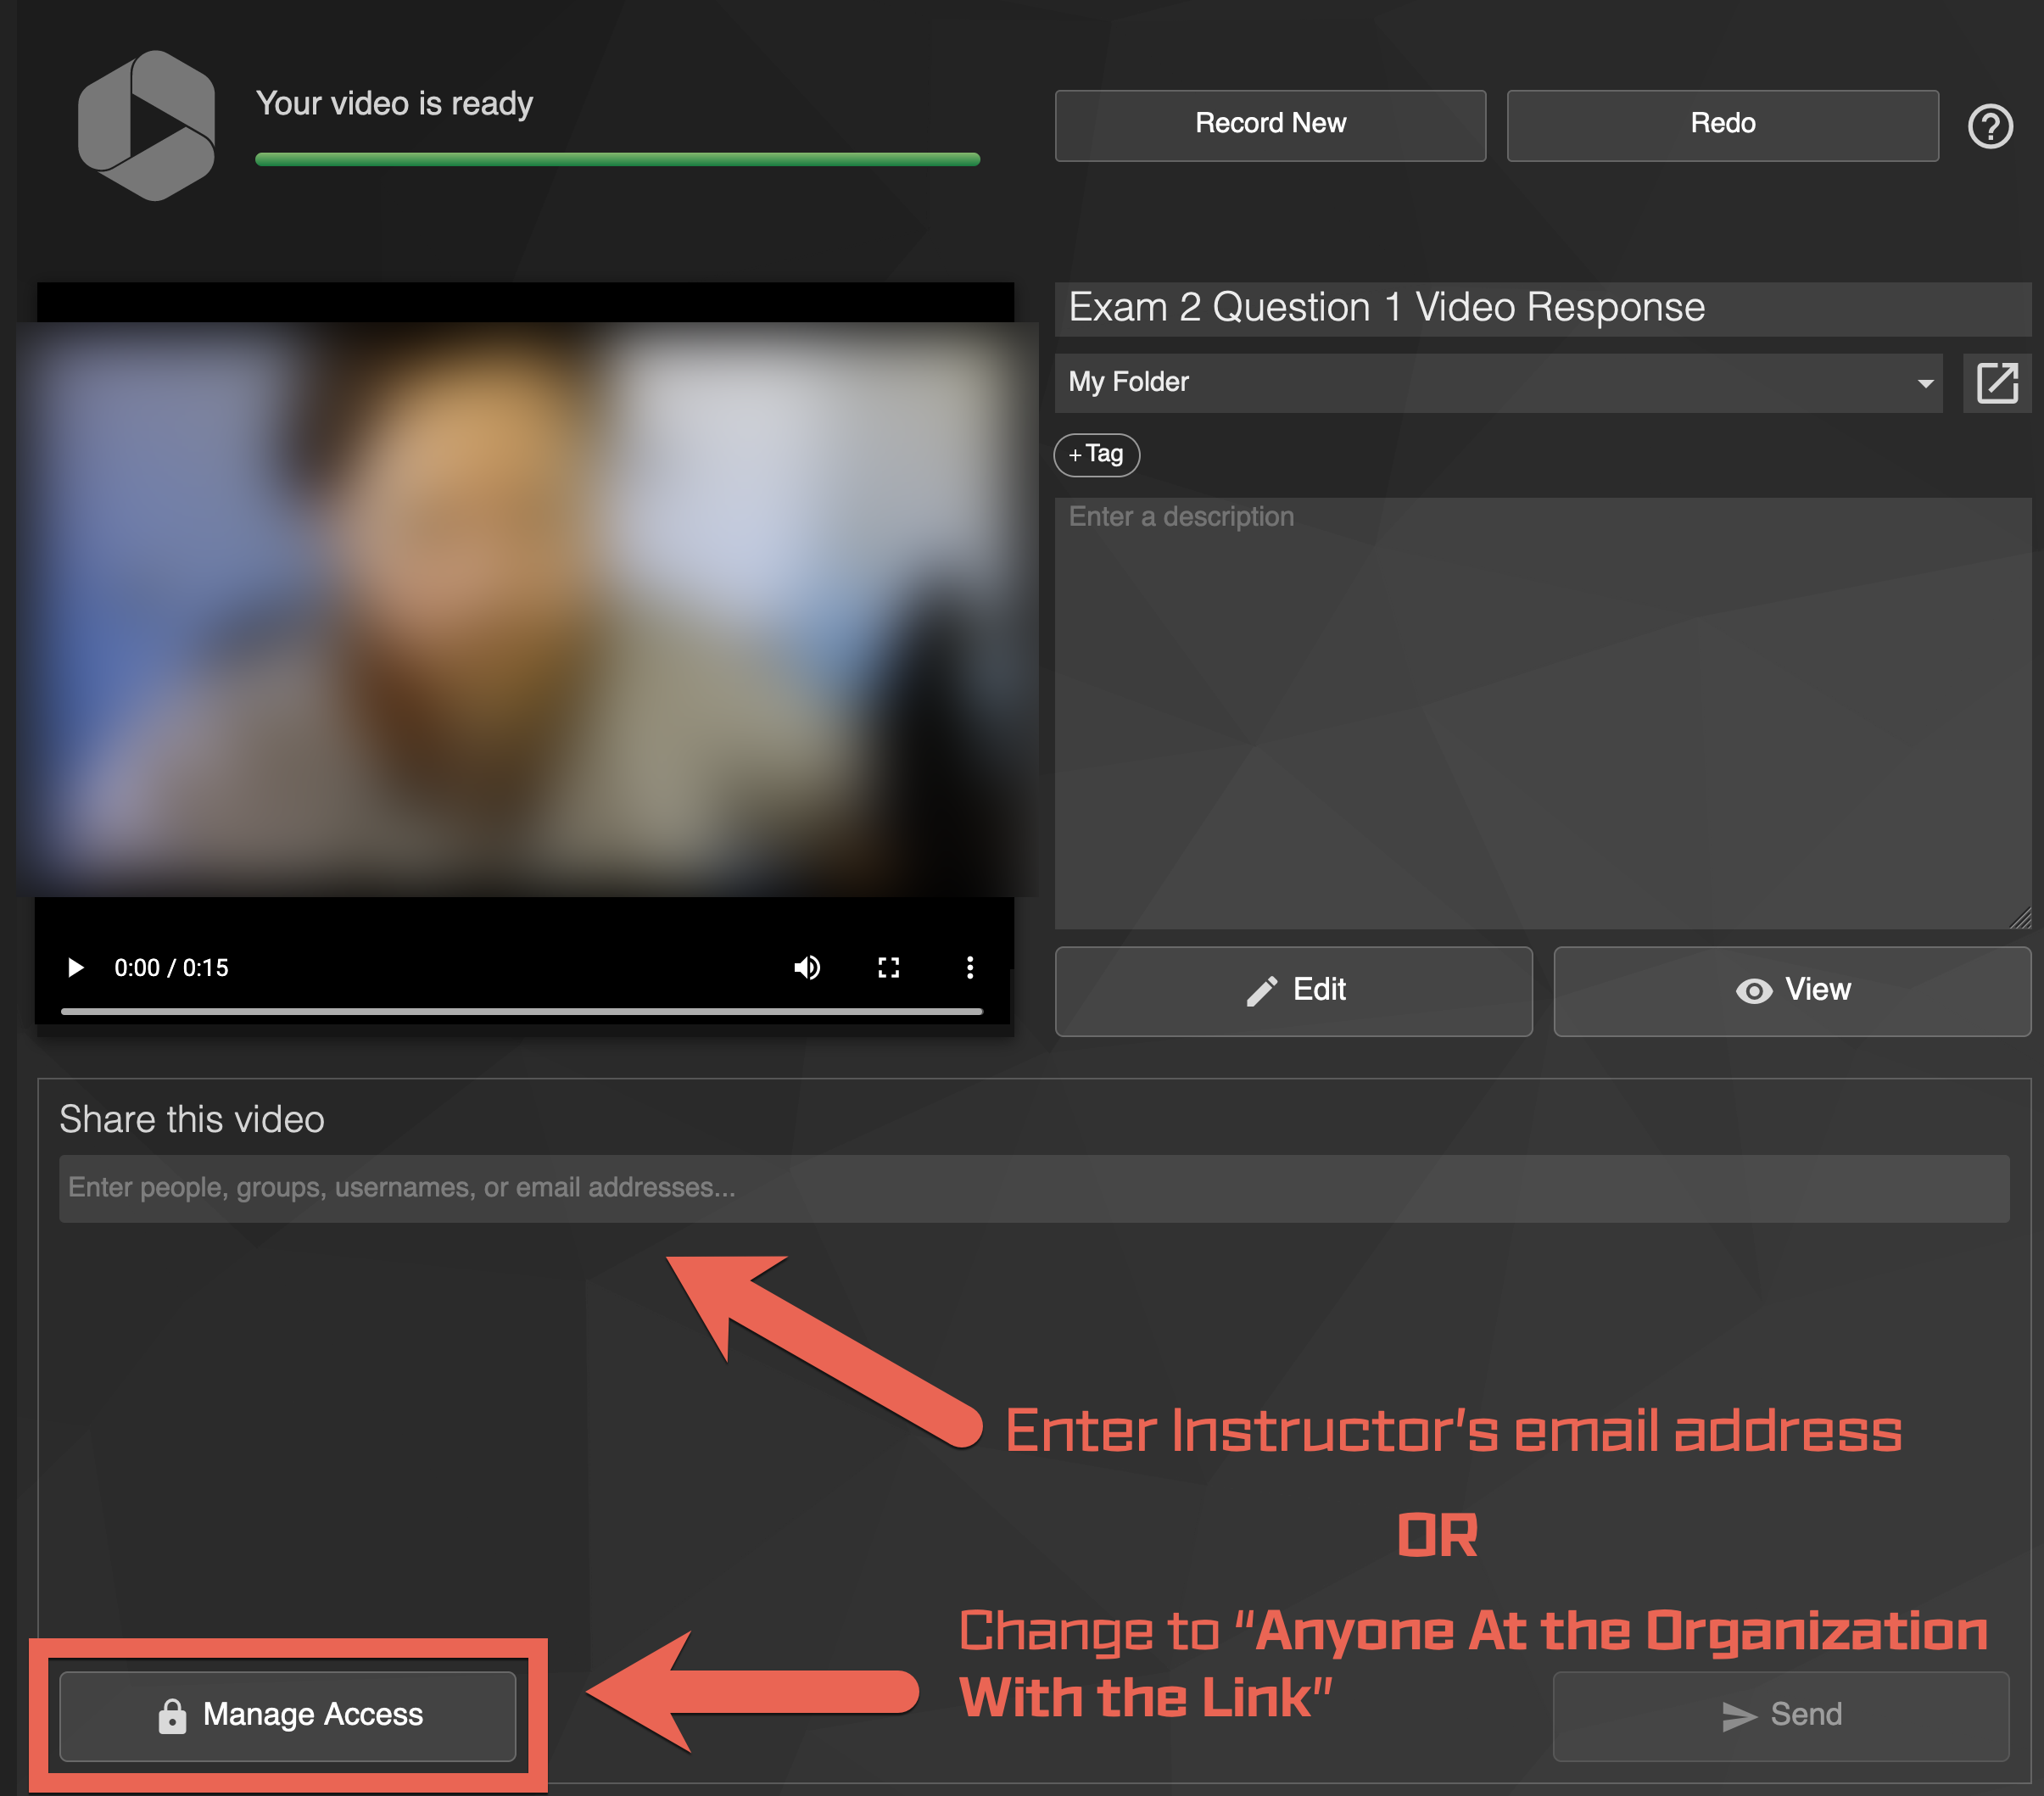Enter fullscreen mode on video player

(x=888, y=967)
